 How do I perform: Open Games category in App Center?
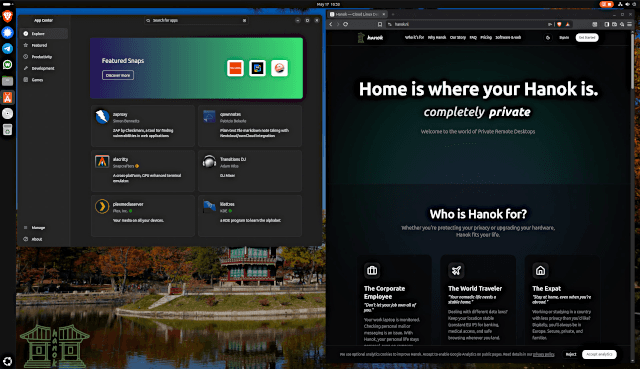[x=44, y=80]
